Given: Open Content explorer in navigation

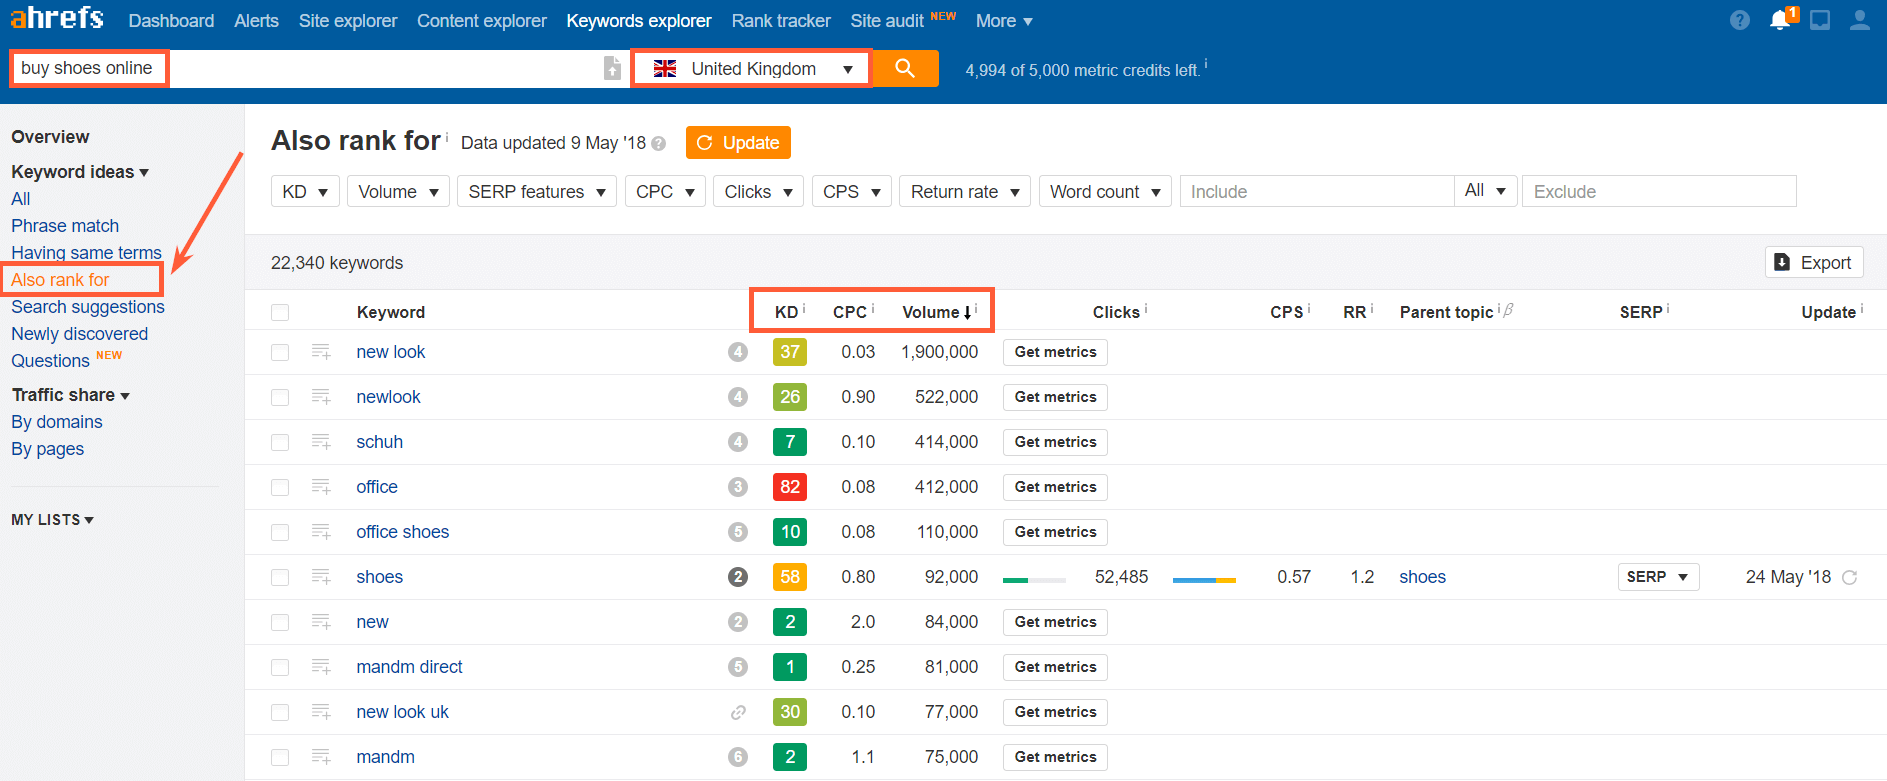Looking at the screenshot, I should pos(481,20).
